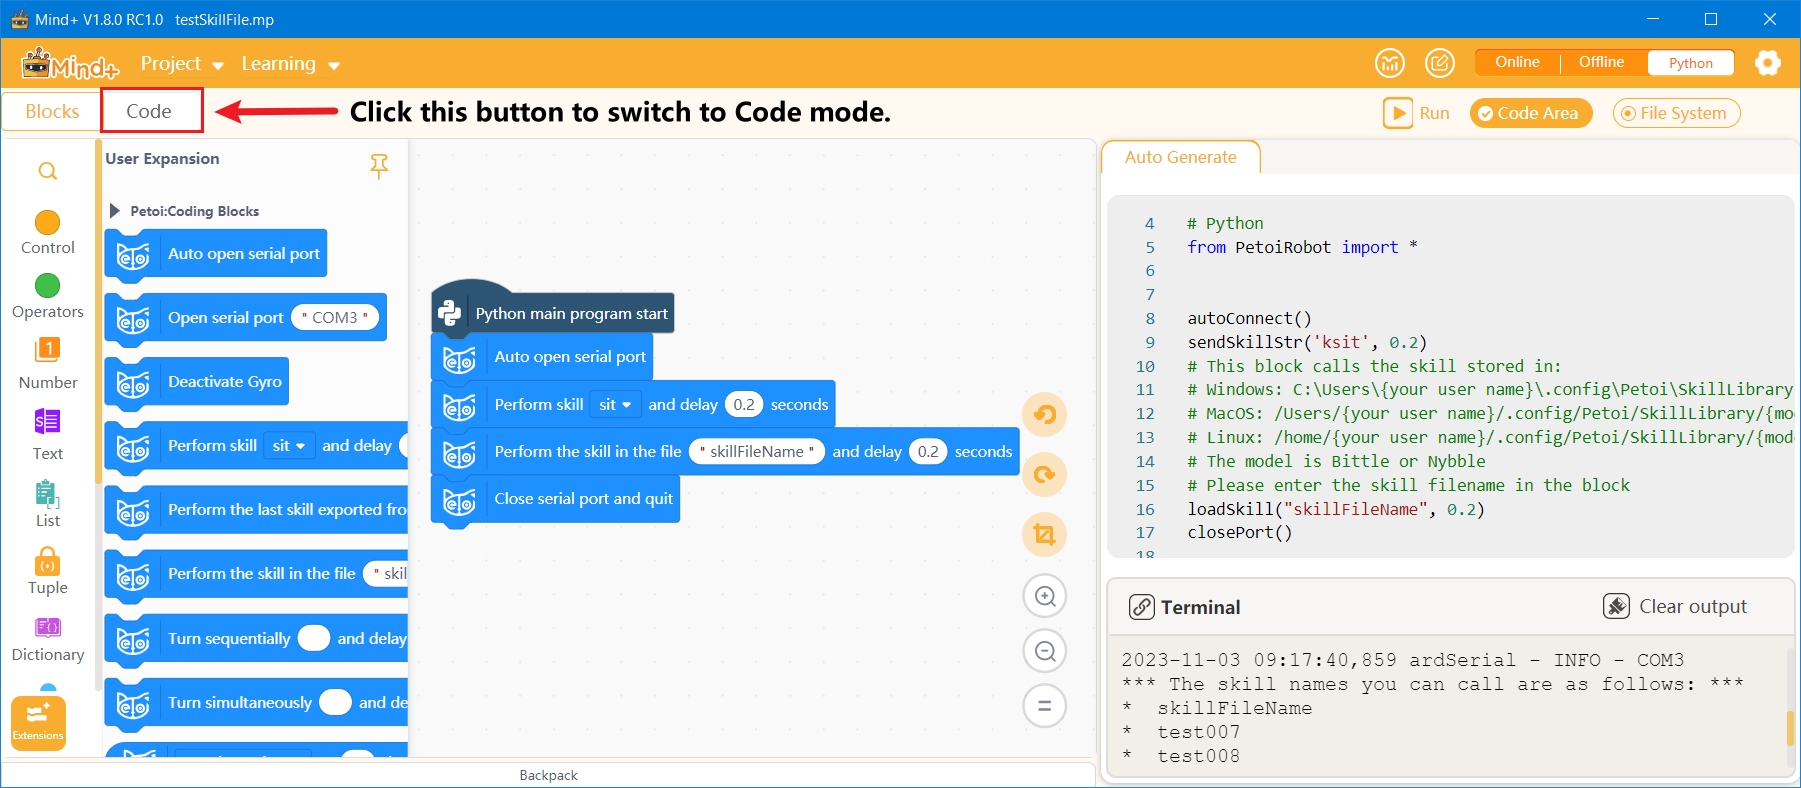Image resolution: width=1801 pixels, height=788 pixels.
Task: Clear the terminal output
Action: [1675, 606]
